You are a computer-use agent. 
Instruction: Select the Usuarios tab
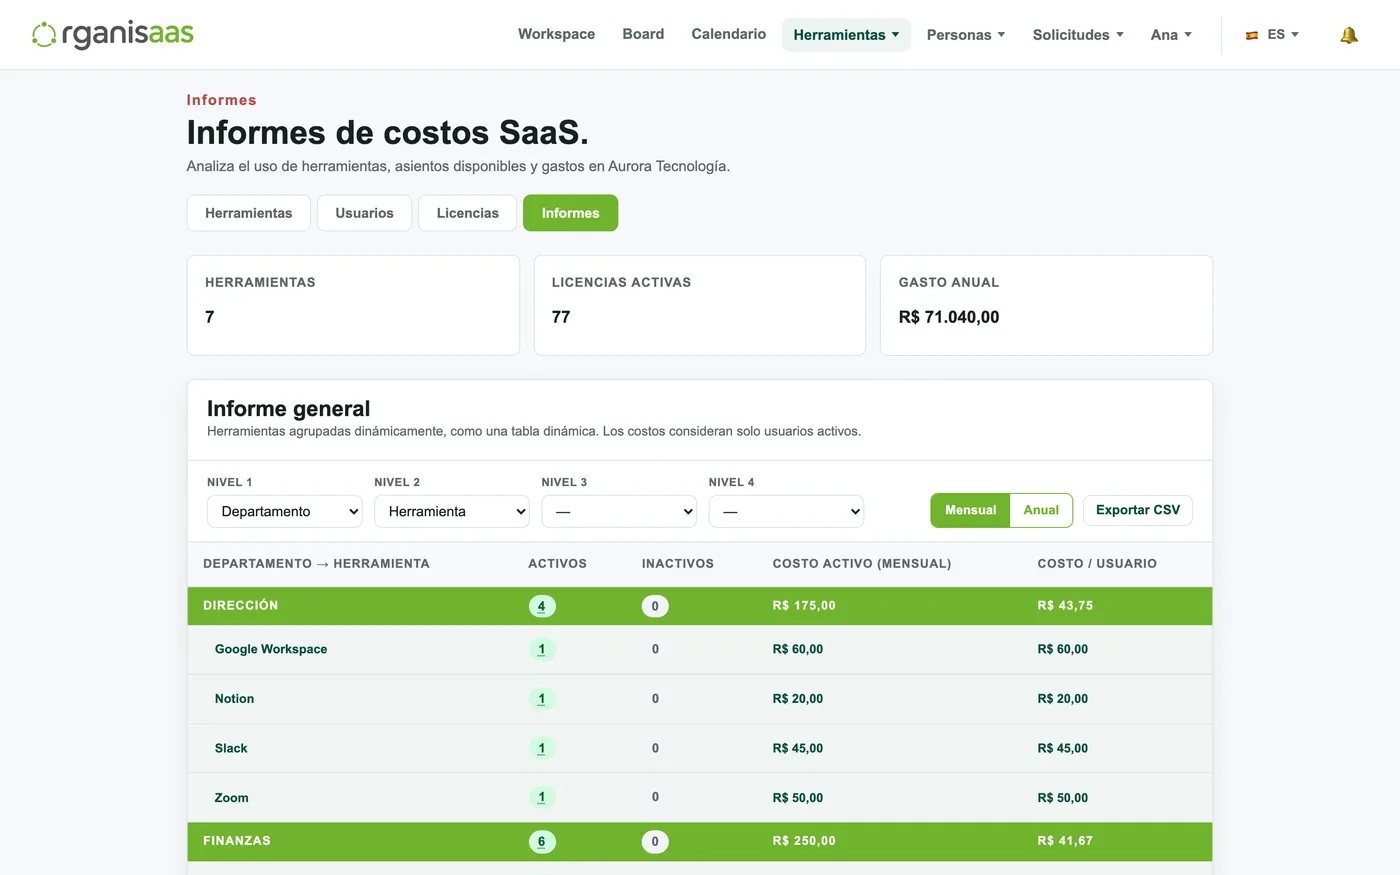point(365,213)
